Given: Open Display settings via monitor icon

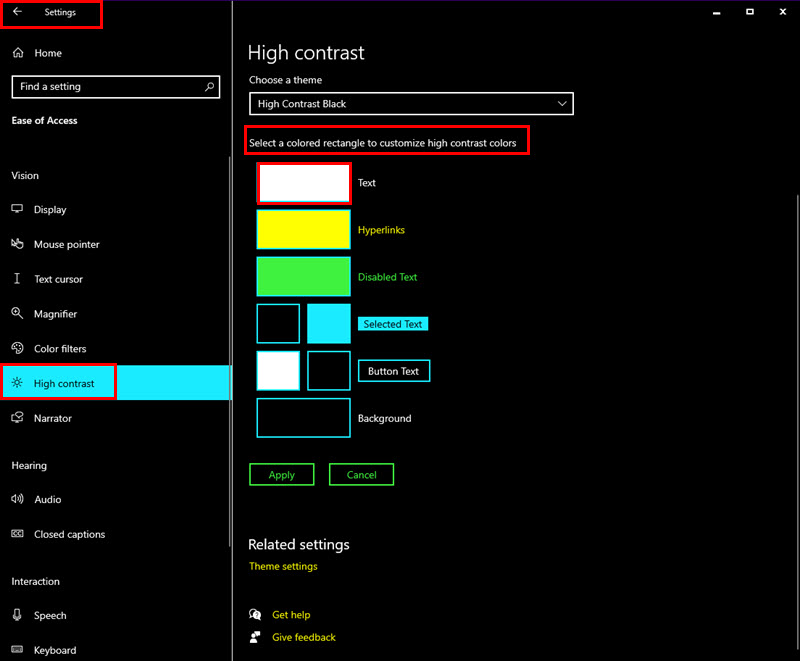Looking at the screenshot, I should [x=17, y=209].
